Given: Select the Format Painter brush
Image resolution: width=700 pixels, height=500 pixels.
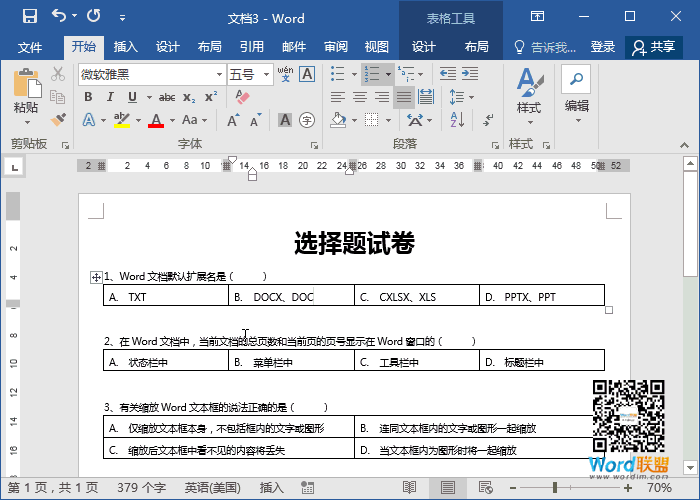Looking at the screenshot, I should (58, 119).
